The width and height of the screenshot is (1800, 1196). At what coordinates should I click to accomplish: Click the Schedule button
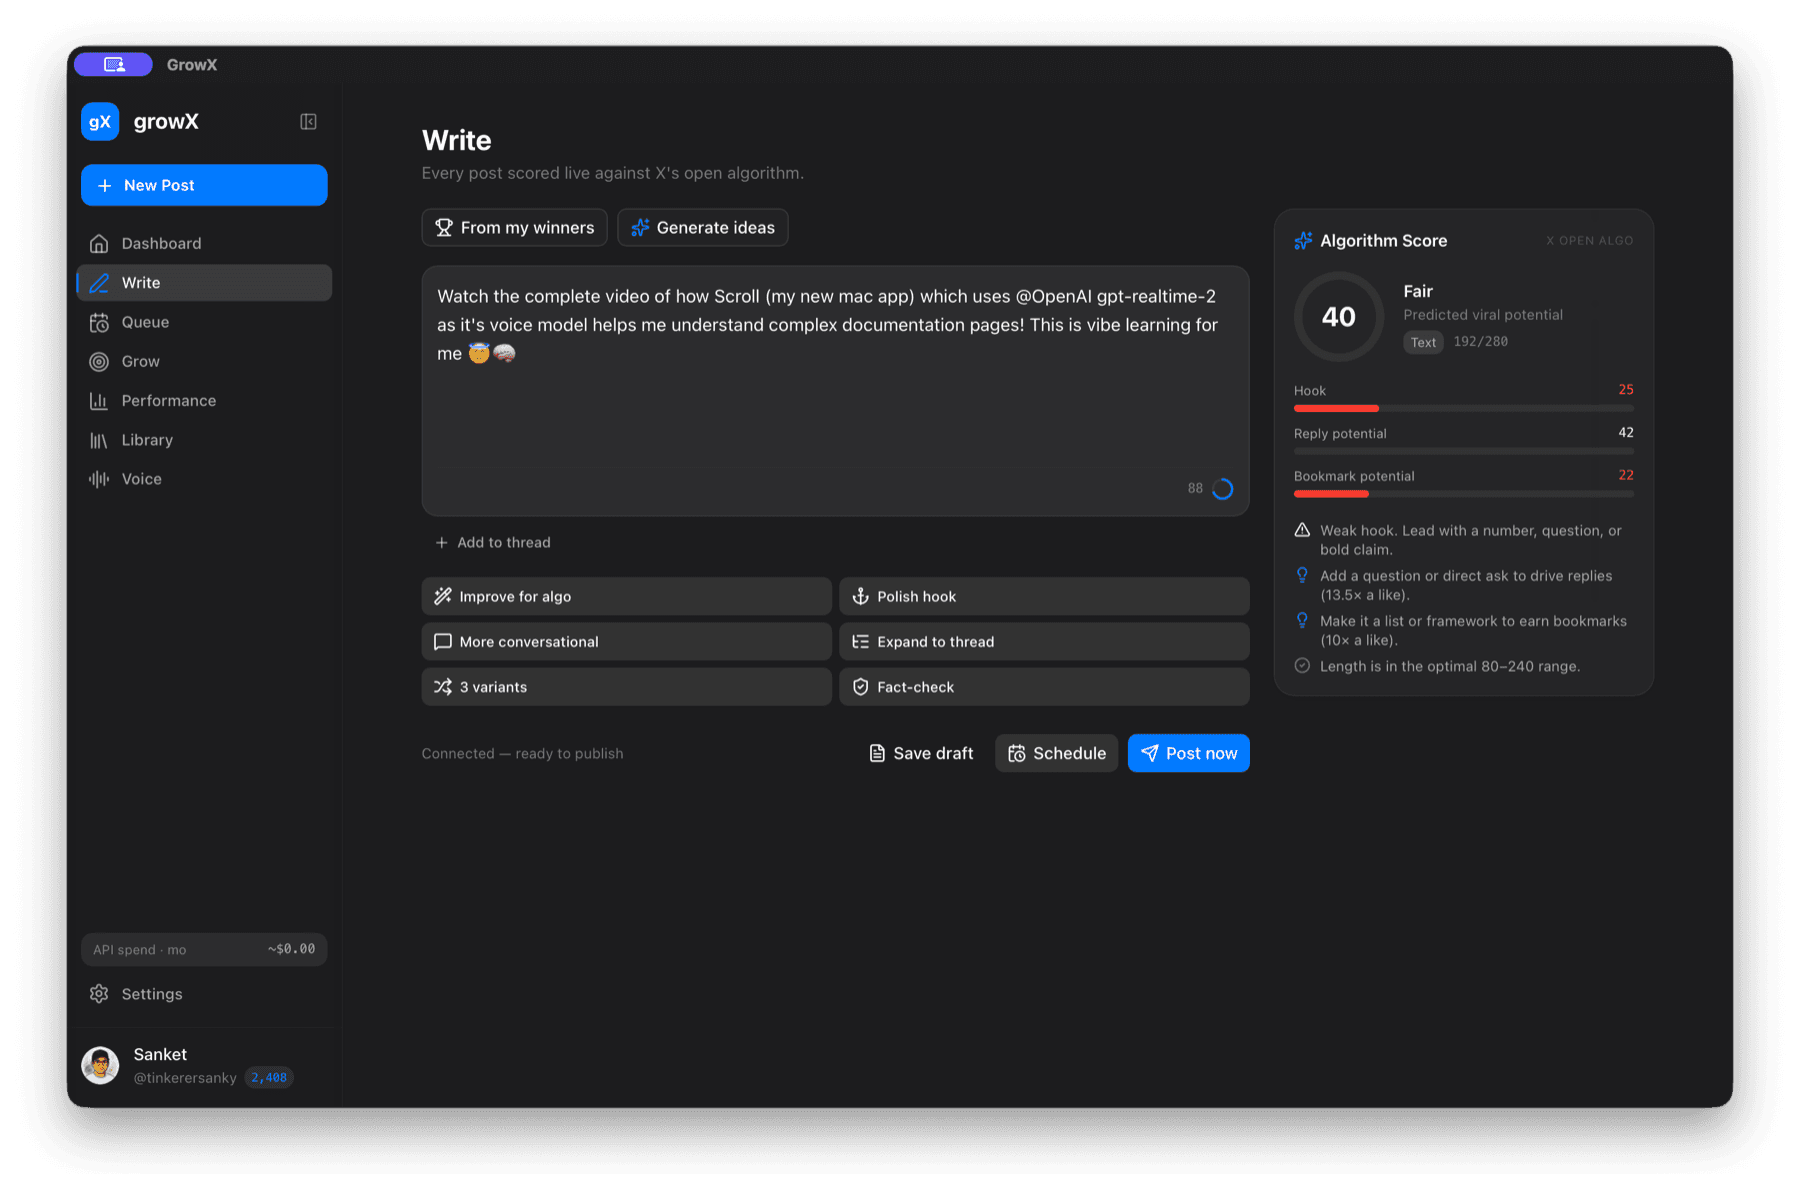[x=1056, y=753]
